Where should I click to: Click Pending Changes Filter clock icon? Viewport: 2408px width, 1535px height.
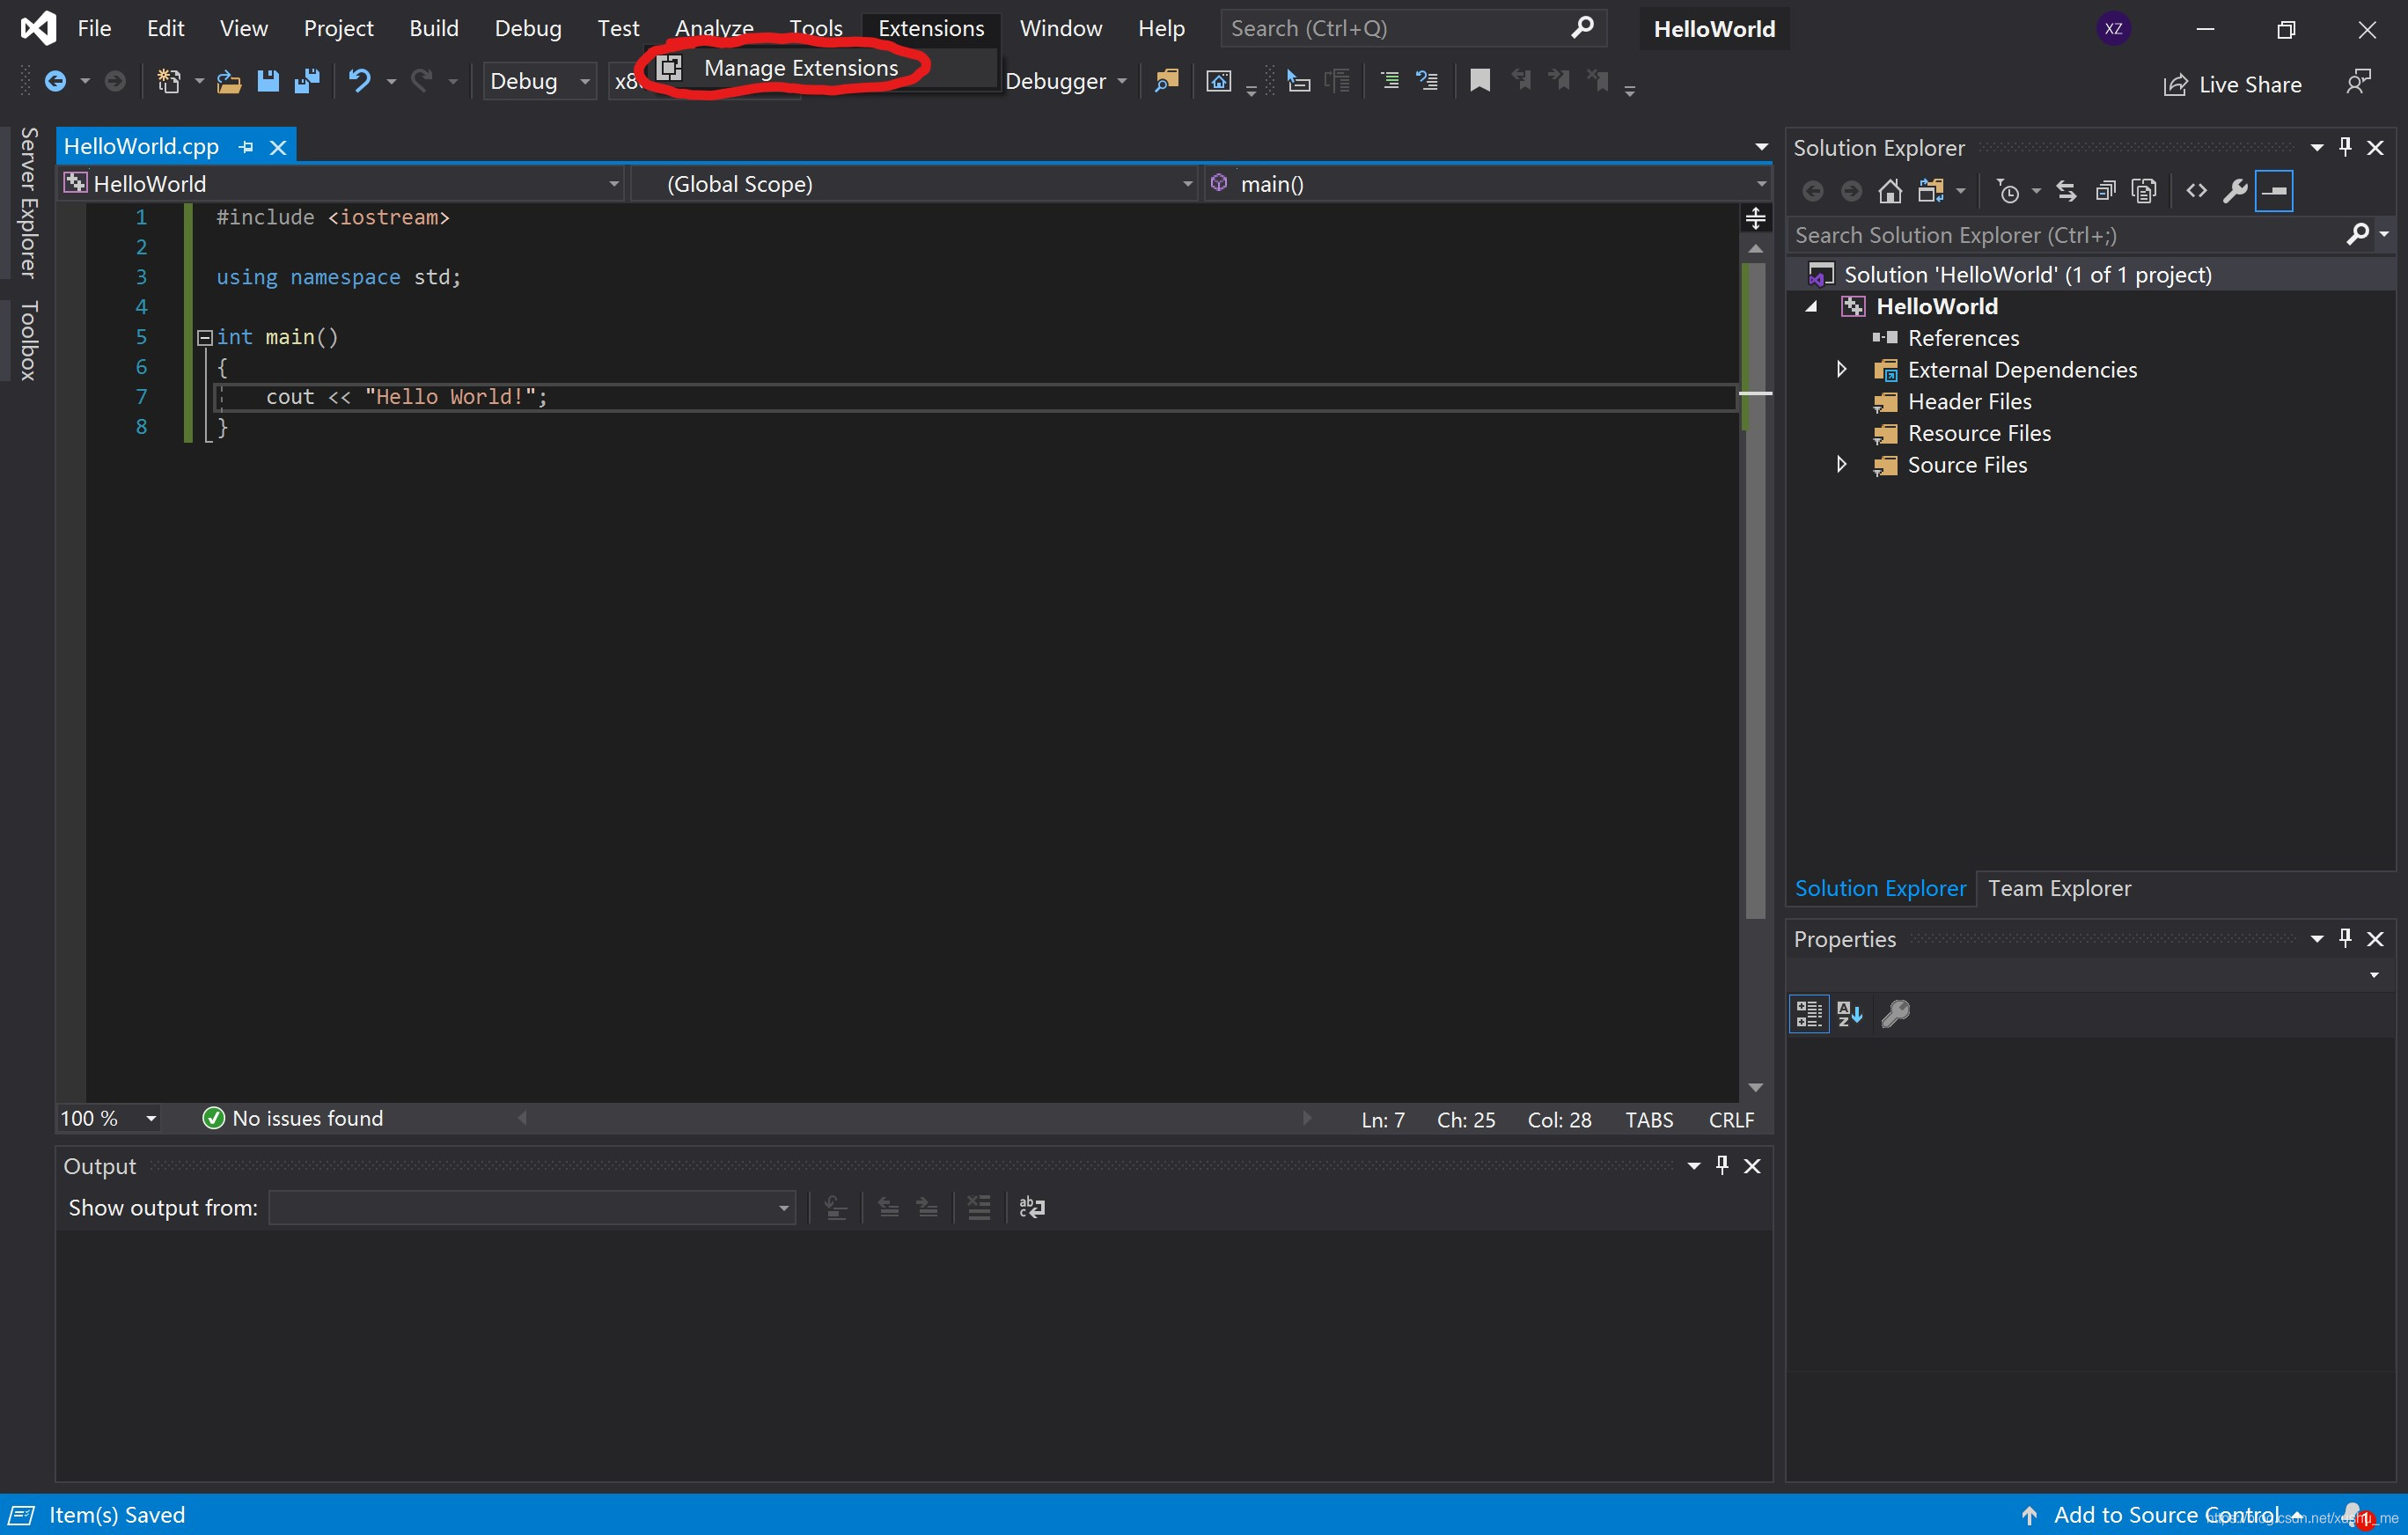pyautogui.click(x=2007, y=190)
